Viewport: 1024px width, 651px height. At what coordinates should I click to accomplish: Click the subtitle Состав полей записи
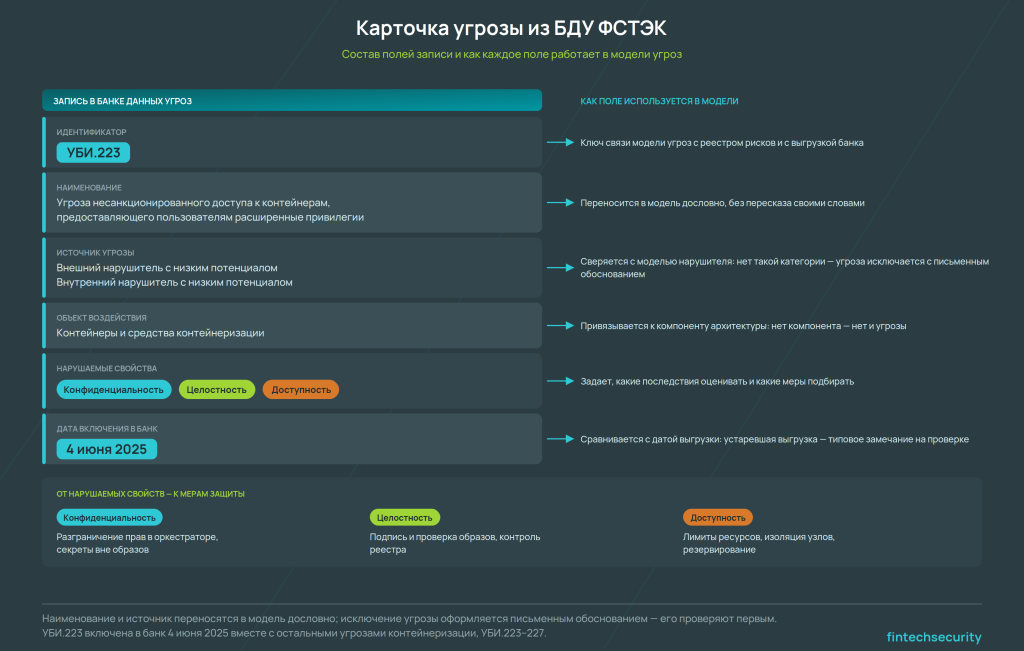[x=511, y=54]
